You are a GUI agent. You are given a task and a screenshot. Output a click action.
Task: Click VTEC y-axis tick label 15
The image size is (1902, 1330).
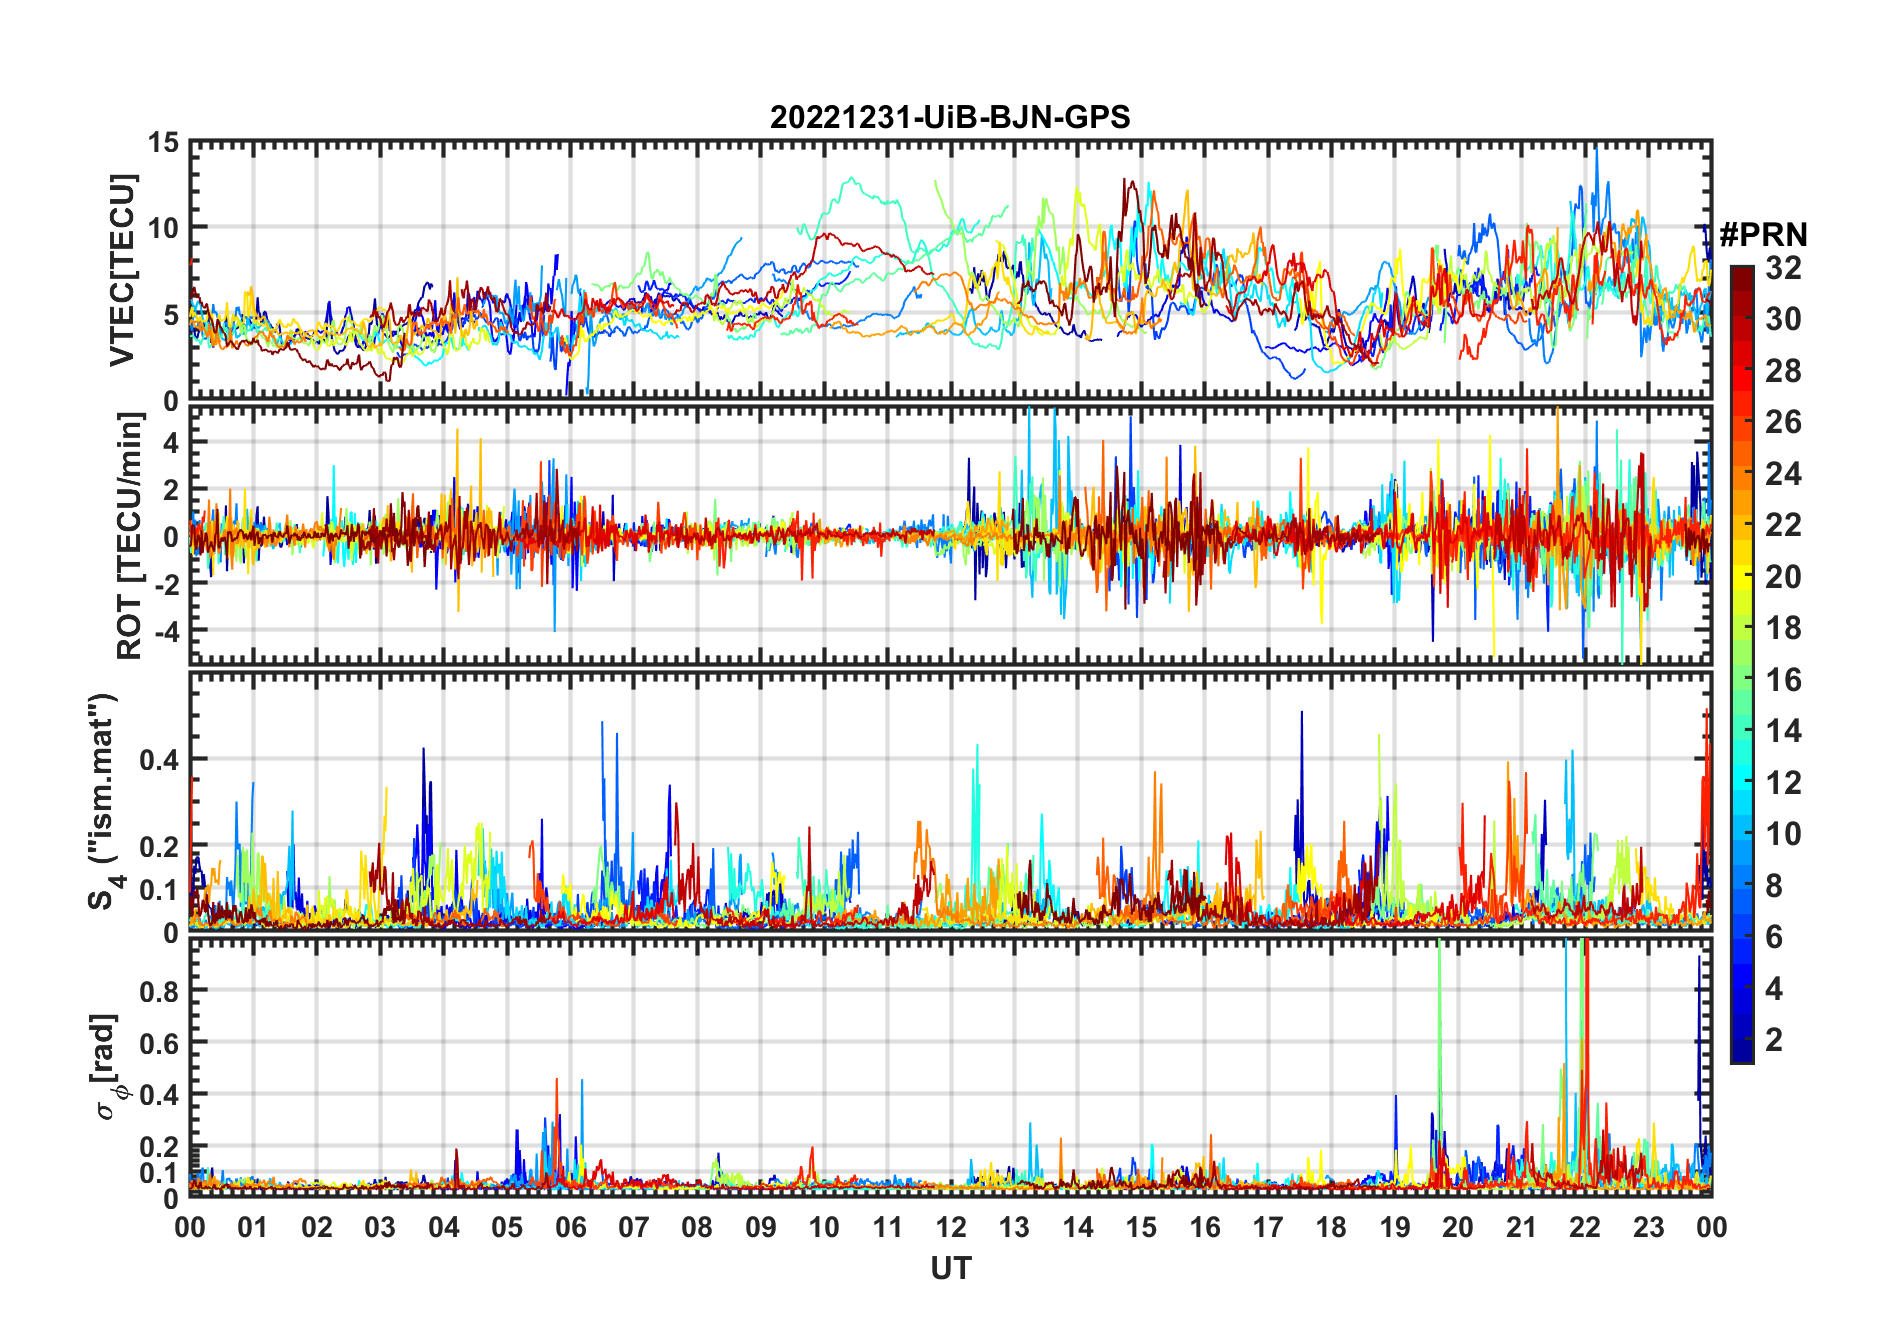(163, 143)
